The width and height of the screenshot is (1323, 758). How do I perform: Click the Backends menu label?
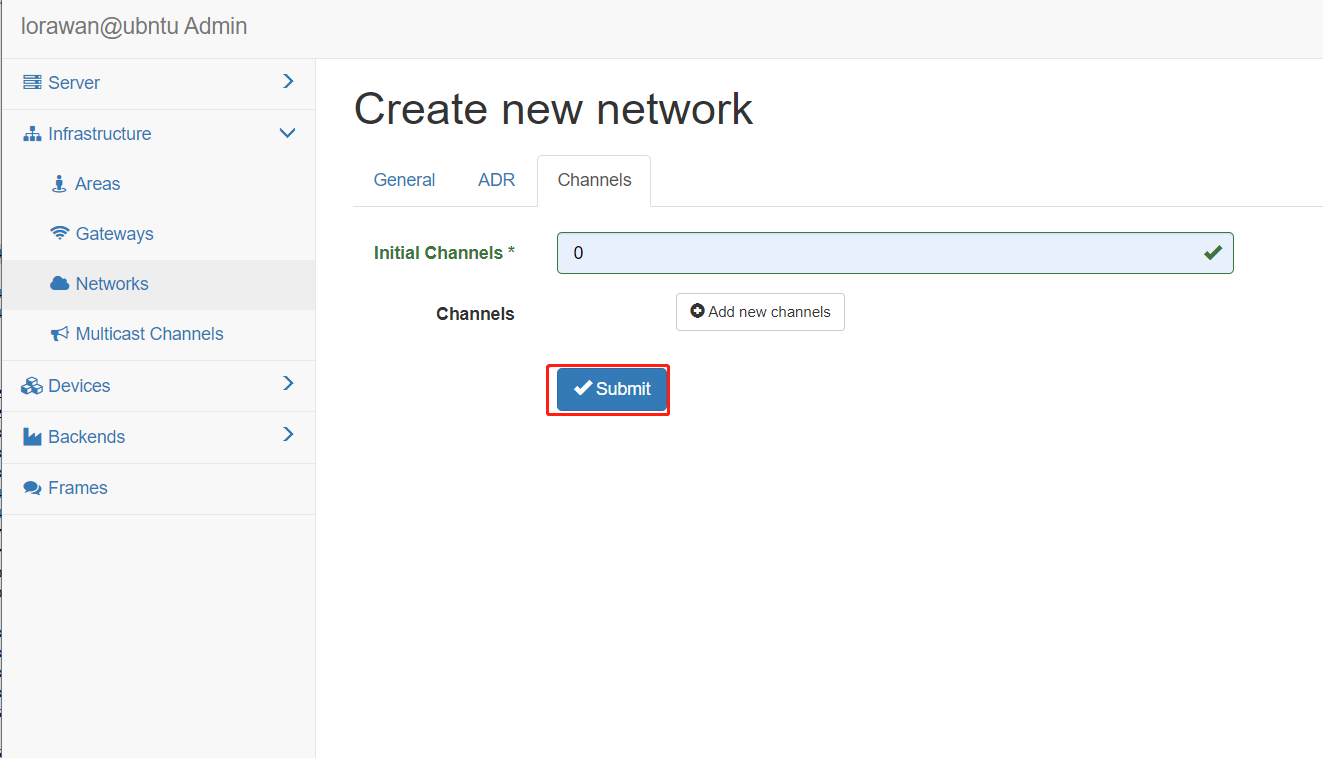tap(87, 437)
